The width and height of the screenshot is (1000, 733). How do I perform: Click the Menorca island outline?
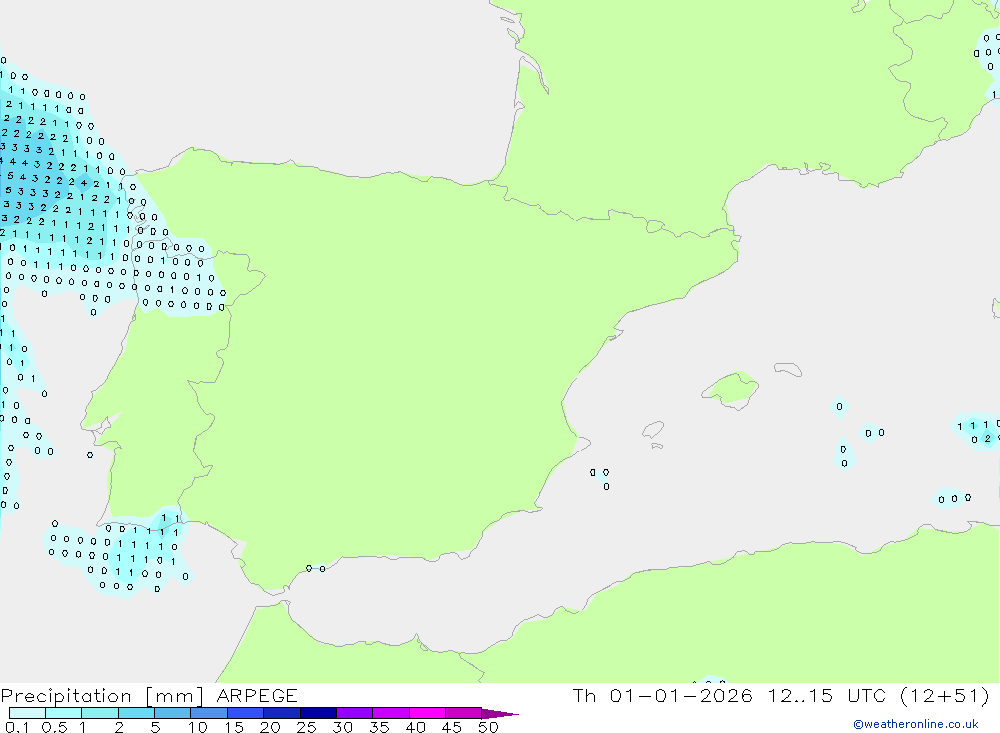(x=788, y=369)
